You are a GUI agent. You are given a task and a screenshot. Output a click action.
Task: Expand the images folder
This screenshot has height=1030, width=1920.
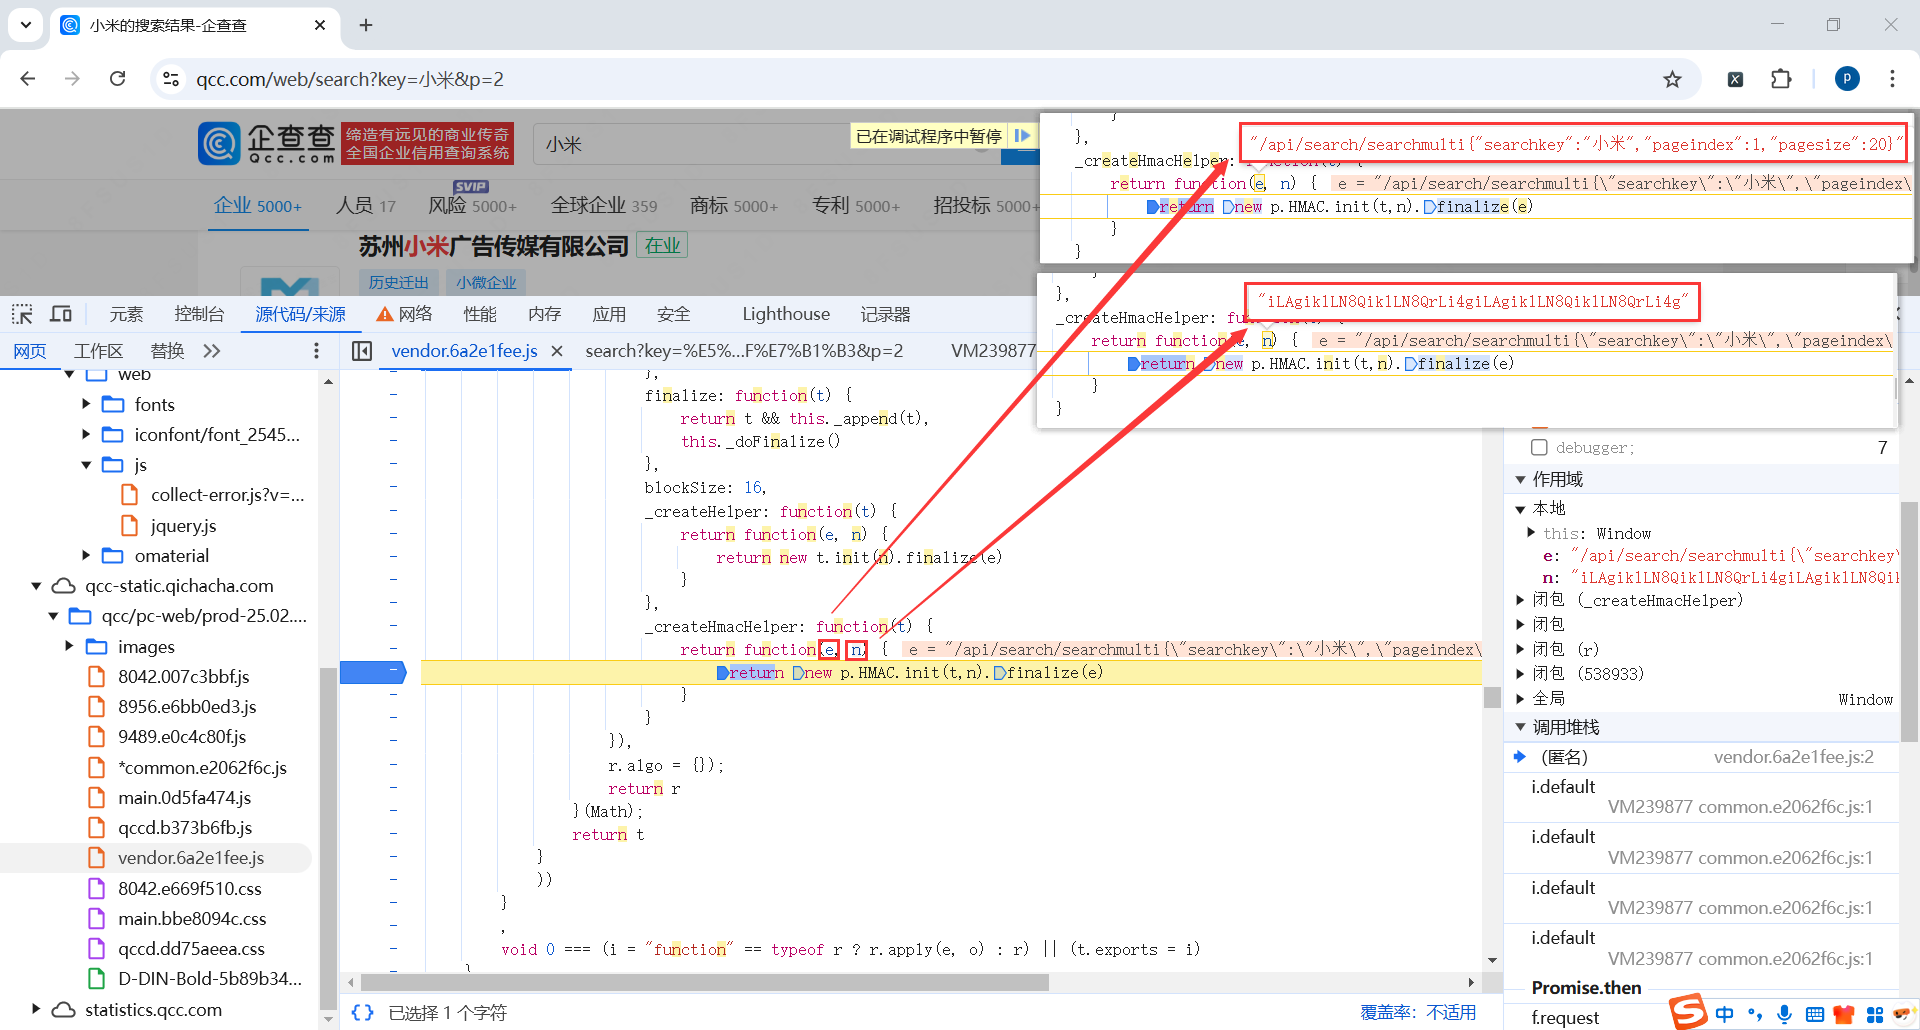(x=69, y=646)
